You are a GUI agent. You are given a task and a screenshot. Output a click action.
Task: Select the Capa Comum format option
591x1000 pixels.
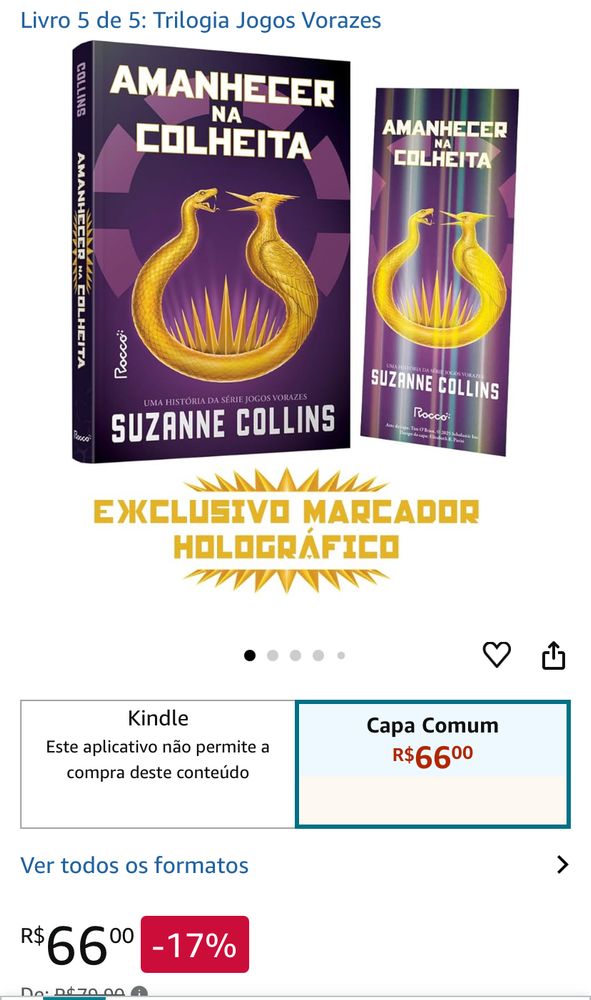click(433, 764)
